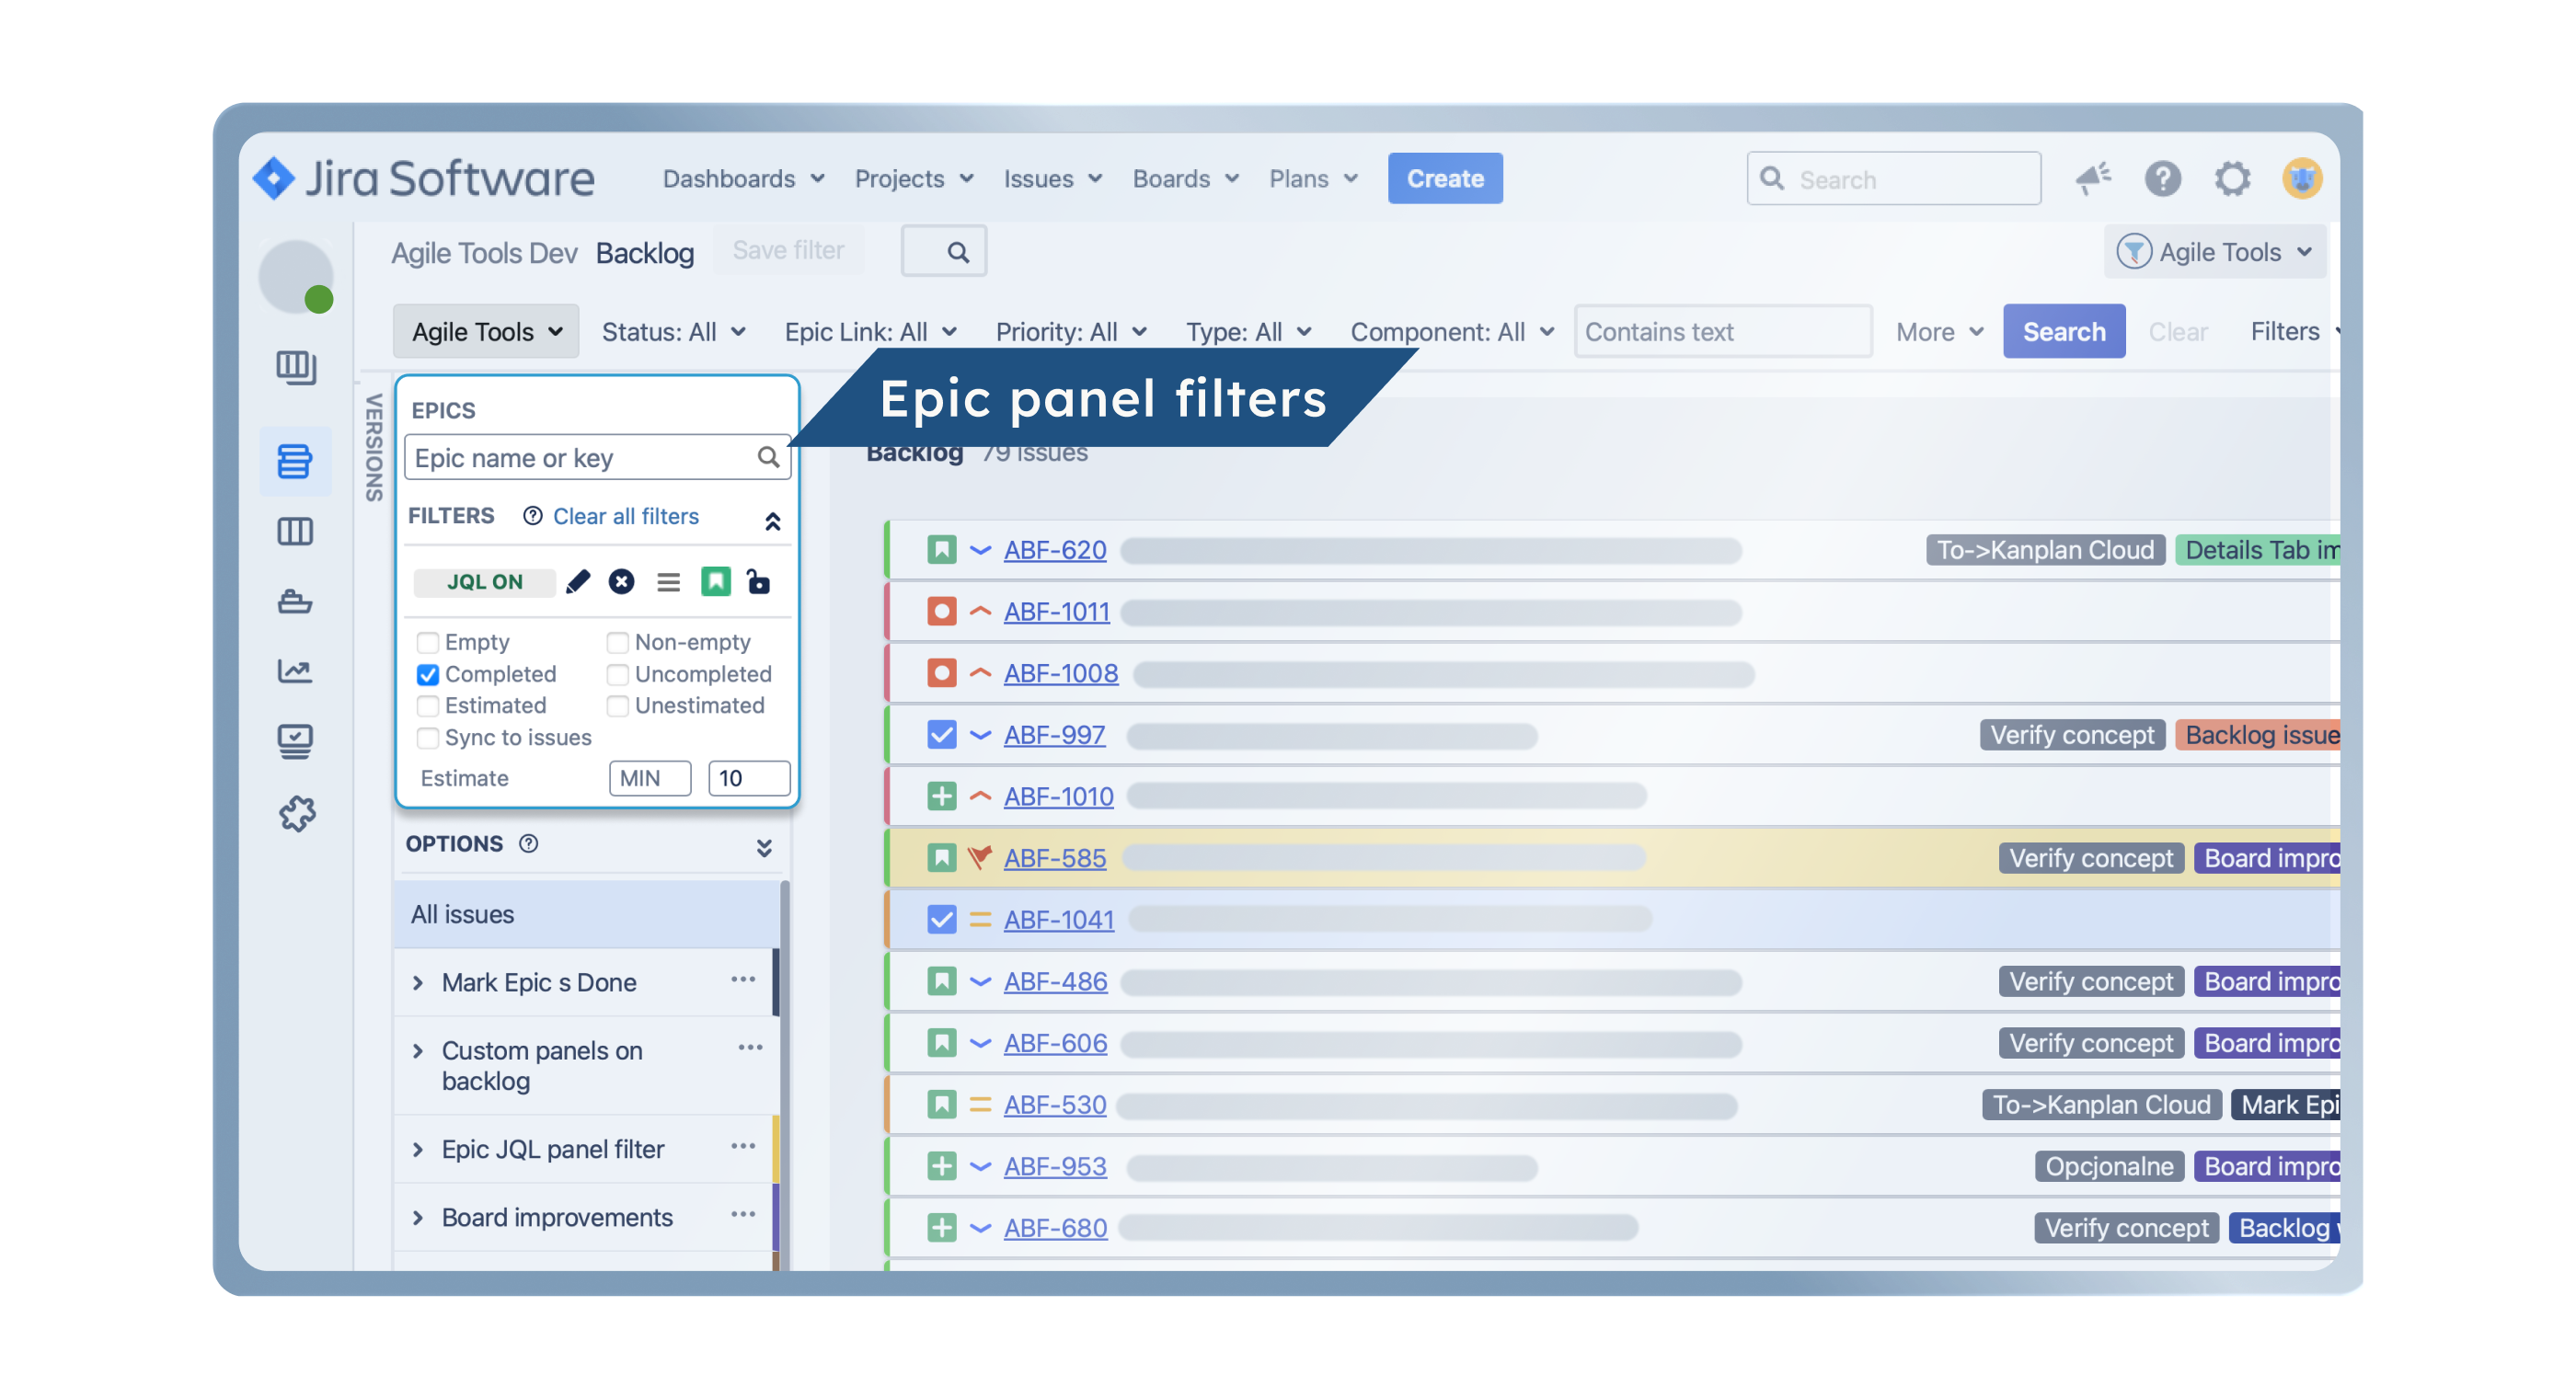Screen dimensions: 2576x1398
Task: Click the Estimate MIN input field
Action: point(649,778)
